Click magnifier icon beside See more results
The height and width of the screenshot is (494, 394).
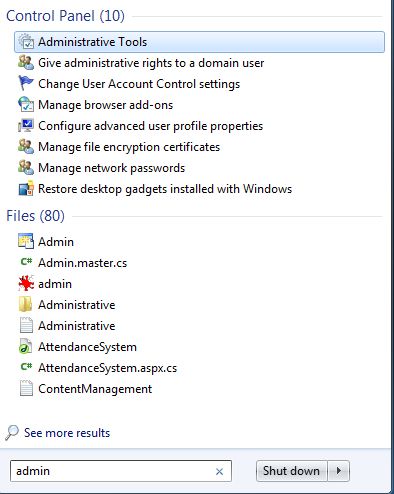[12, 433]
